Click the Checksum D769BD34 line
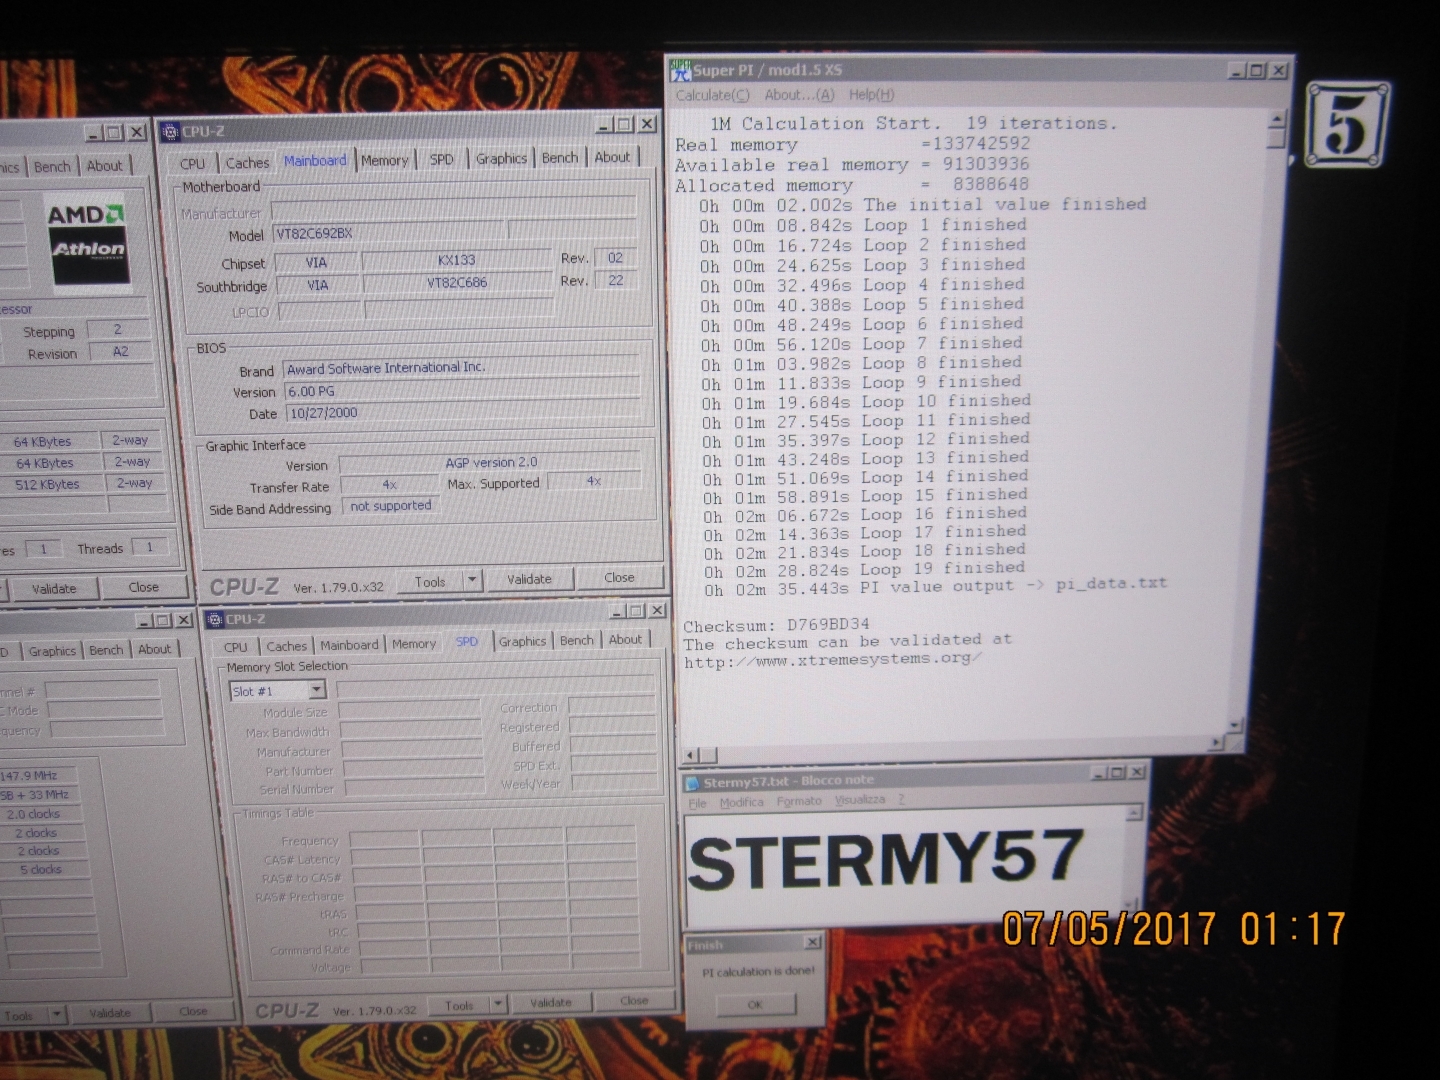Screen dimensions: 1440x1080 (776, 626)
